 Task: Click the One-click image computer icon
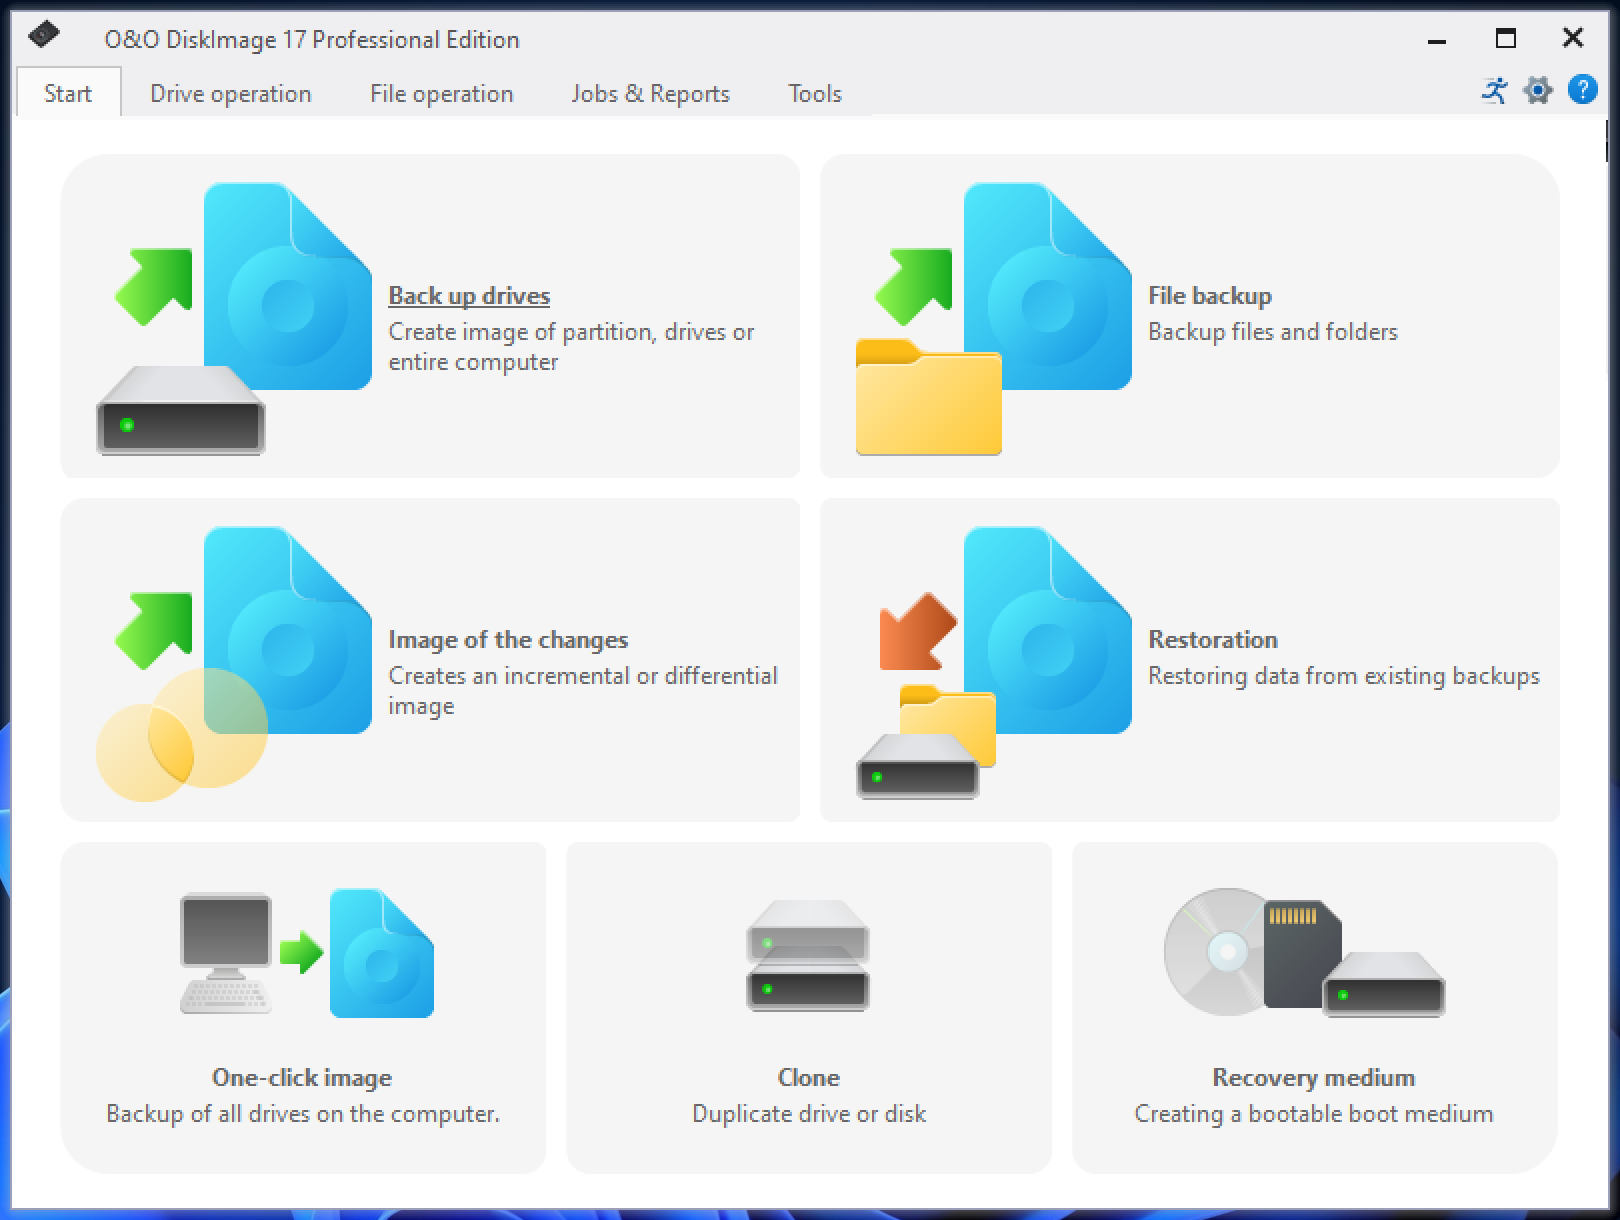click(306, 953)
